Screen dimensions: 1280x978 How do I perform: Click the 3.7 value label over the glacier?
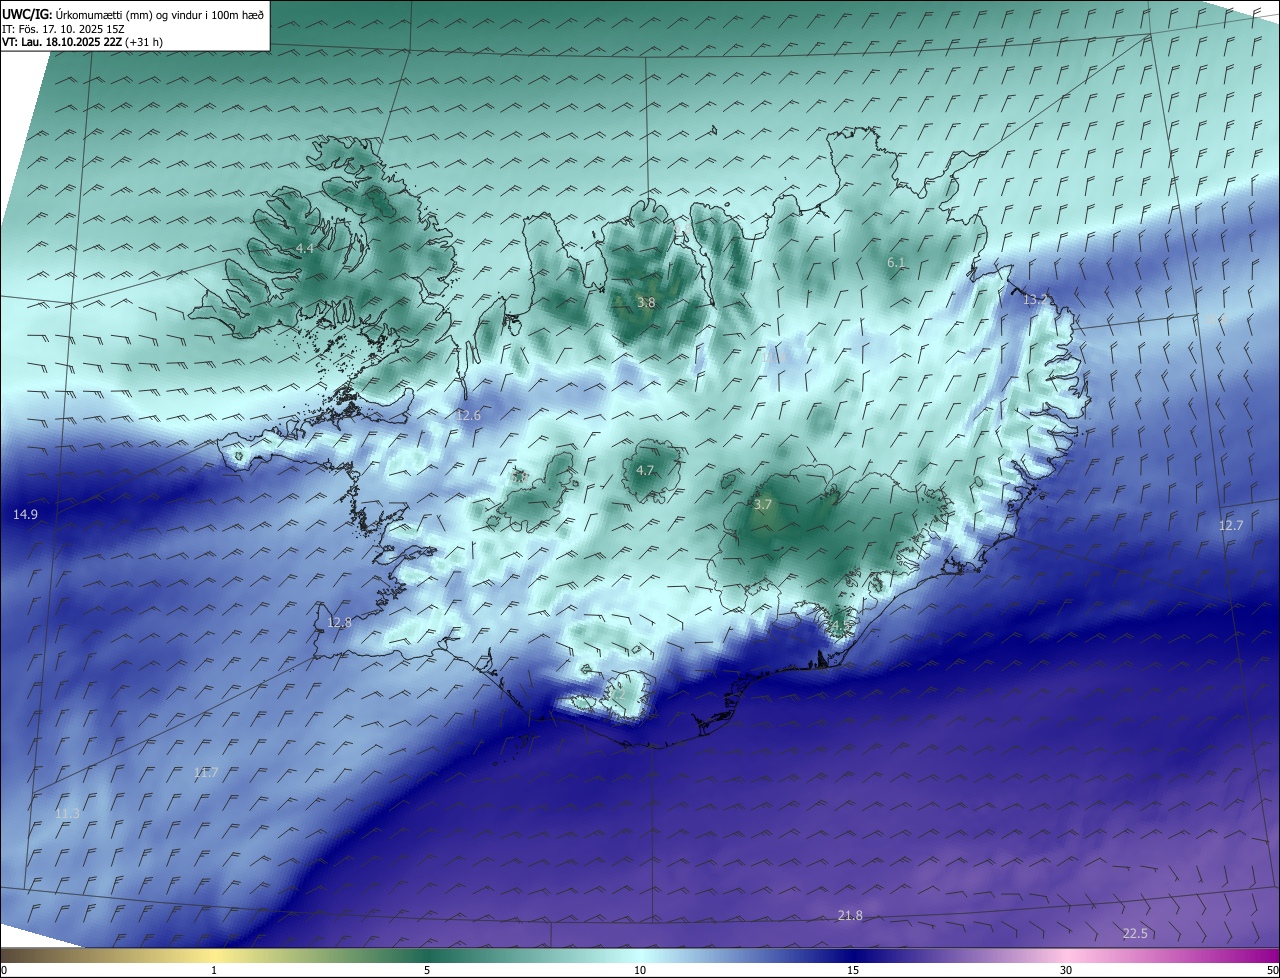(x=763, y=505)
